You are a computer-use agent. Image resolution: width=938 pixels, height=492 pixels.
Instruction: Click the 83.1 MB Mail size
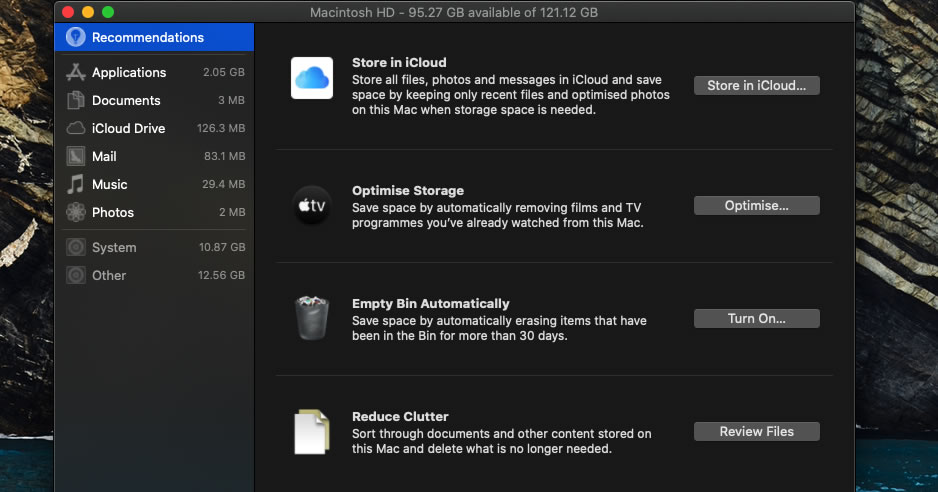(x=224, y=156)
